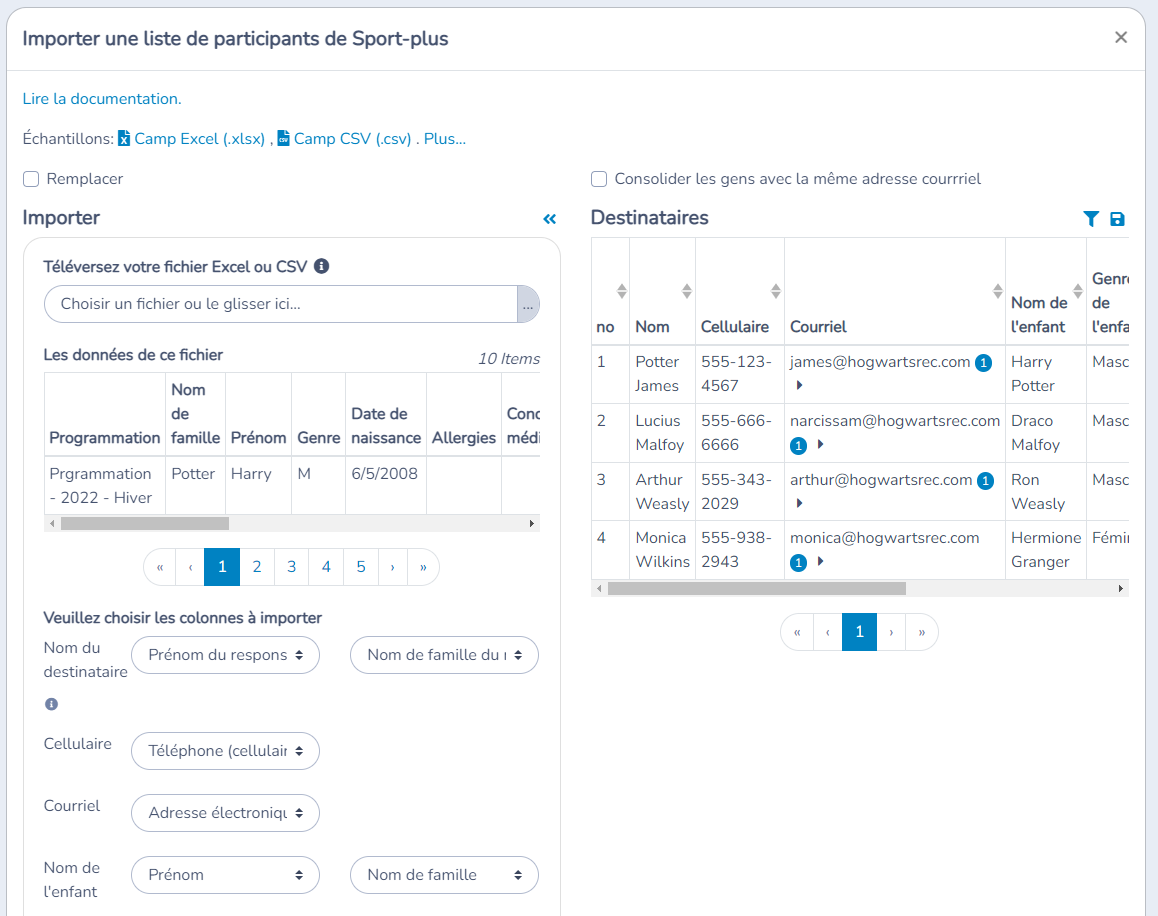Image resolution: width=1158 pixels, height=916 pixels.
Task: Expand narcissam@hogwartsrec.com row arrow
Action: [820, 444]
